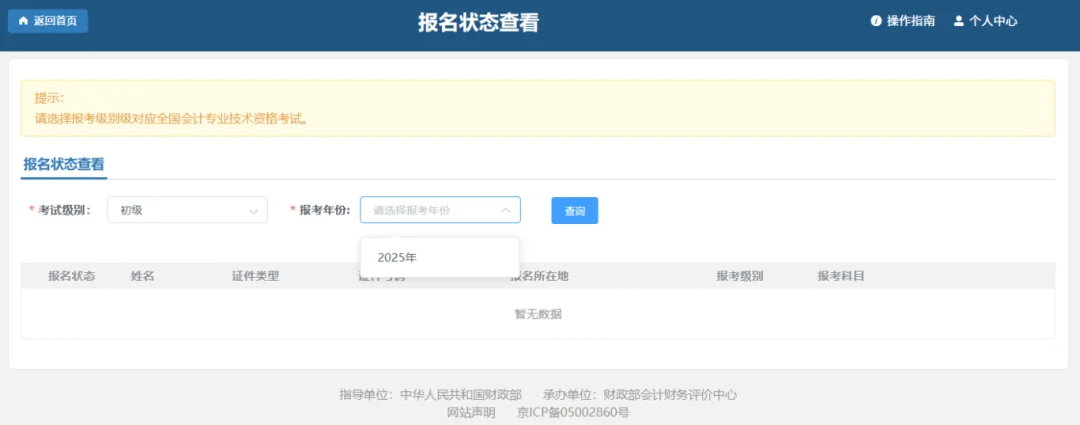Click the 姓名 column header
The height and width of the screenshot is (425, 1080).
(142, 276)
